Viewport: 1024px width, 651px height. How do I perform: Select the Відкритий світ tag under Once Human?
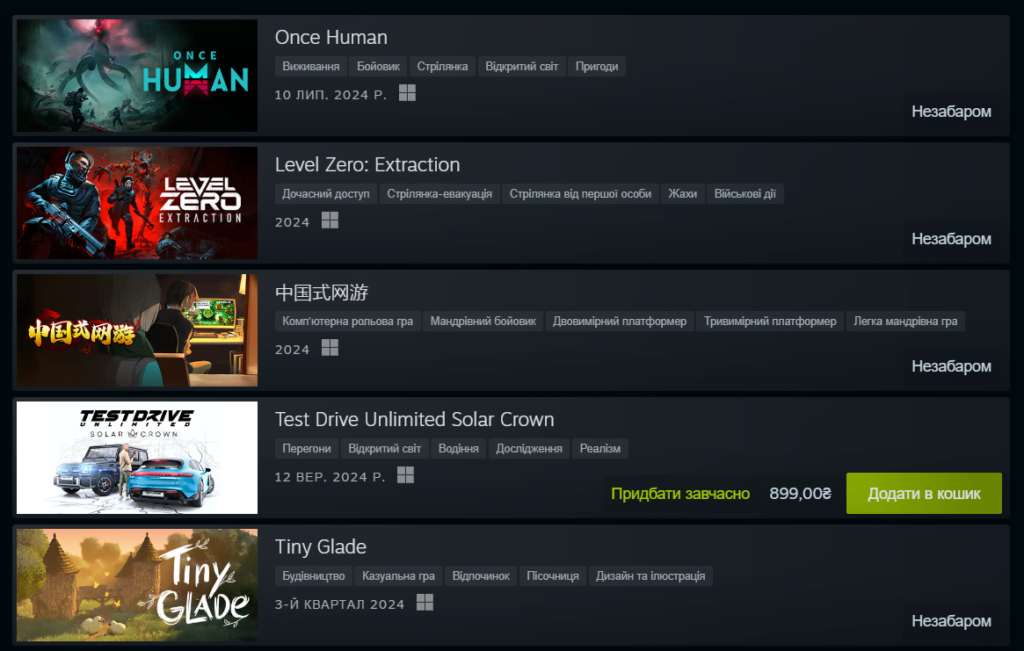522,67
